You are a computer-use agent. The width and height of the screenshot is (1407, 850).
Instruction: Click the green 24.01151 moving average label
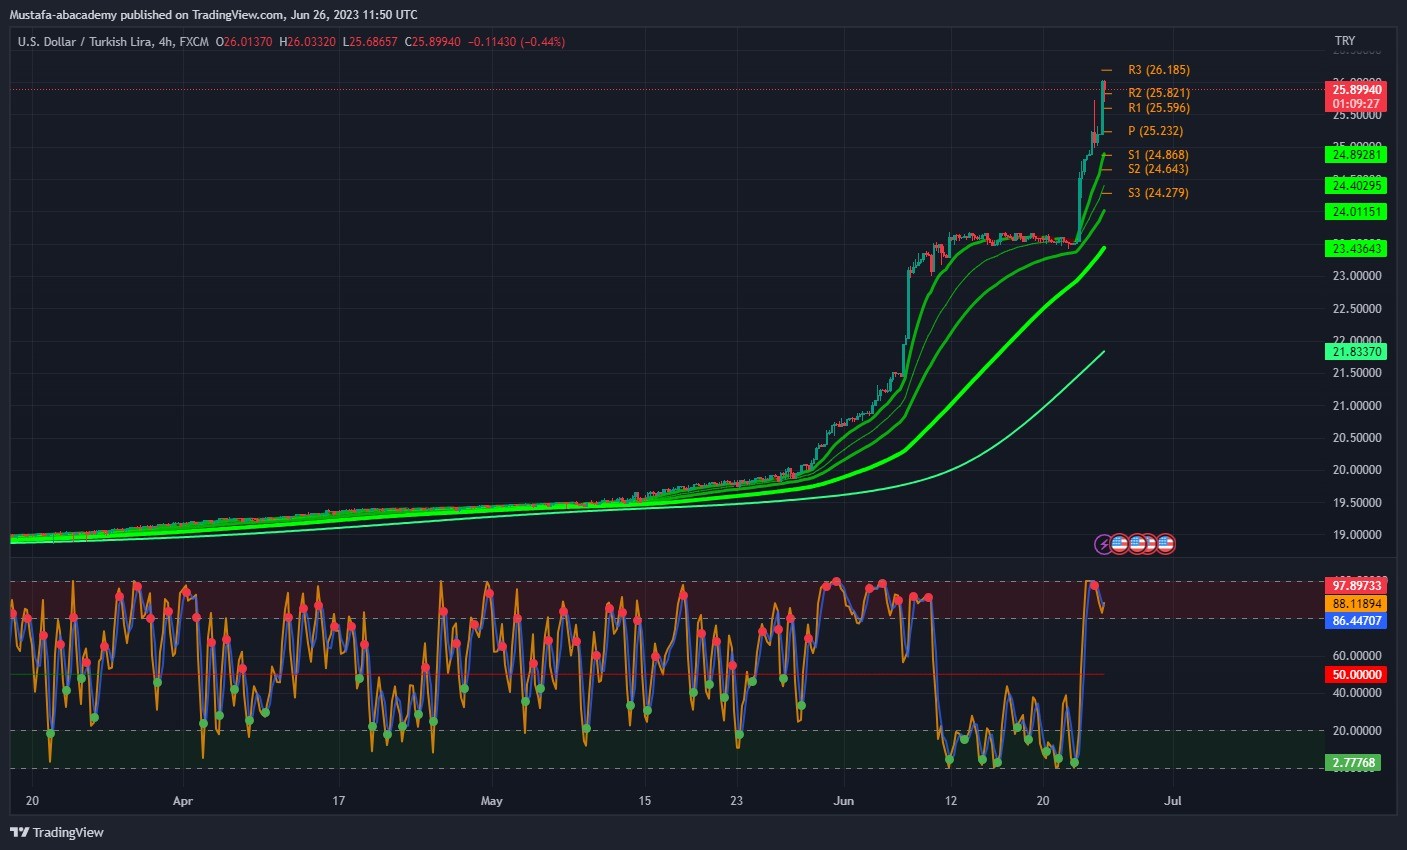click(1357, 212)
